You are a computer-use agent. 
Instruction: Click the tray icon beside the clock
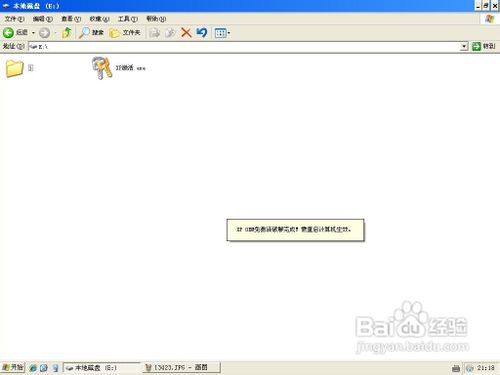(x=470, y=368)
